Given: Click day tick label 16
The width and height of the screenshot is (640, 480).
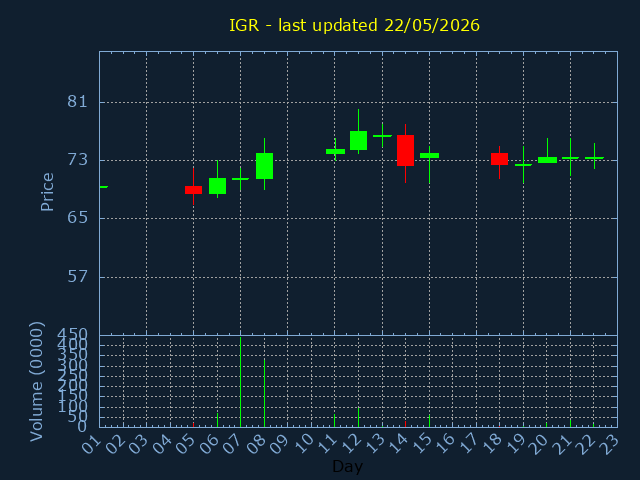Looking at the screenshot, I should pos(445,444).
